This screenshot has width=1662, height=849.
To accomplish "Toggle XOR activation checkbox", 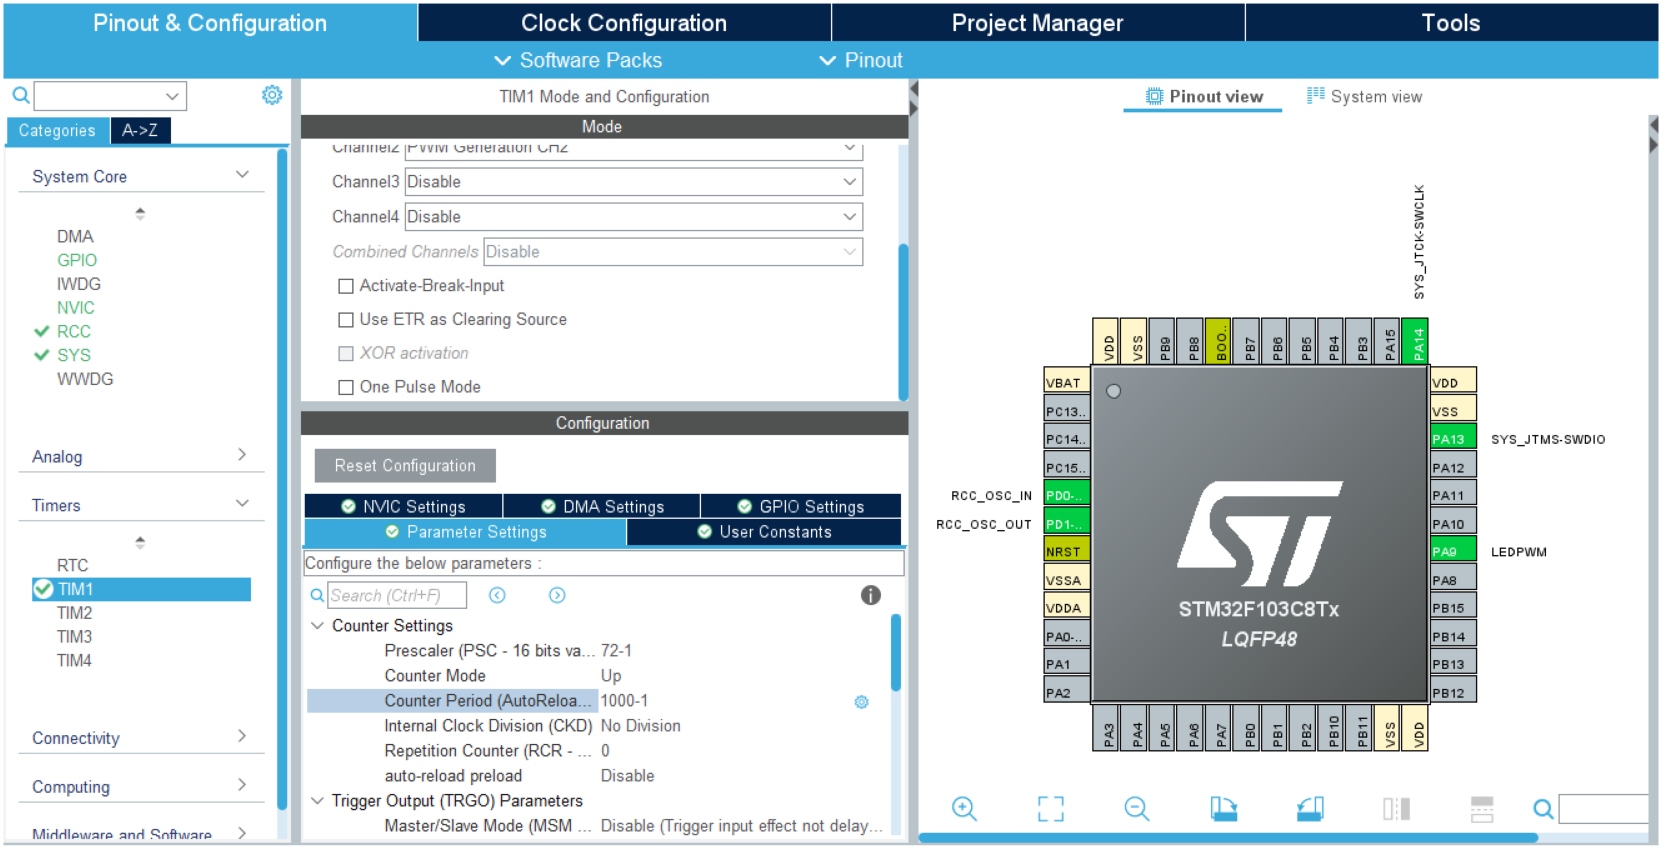I will (x=346, y=354).
